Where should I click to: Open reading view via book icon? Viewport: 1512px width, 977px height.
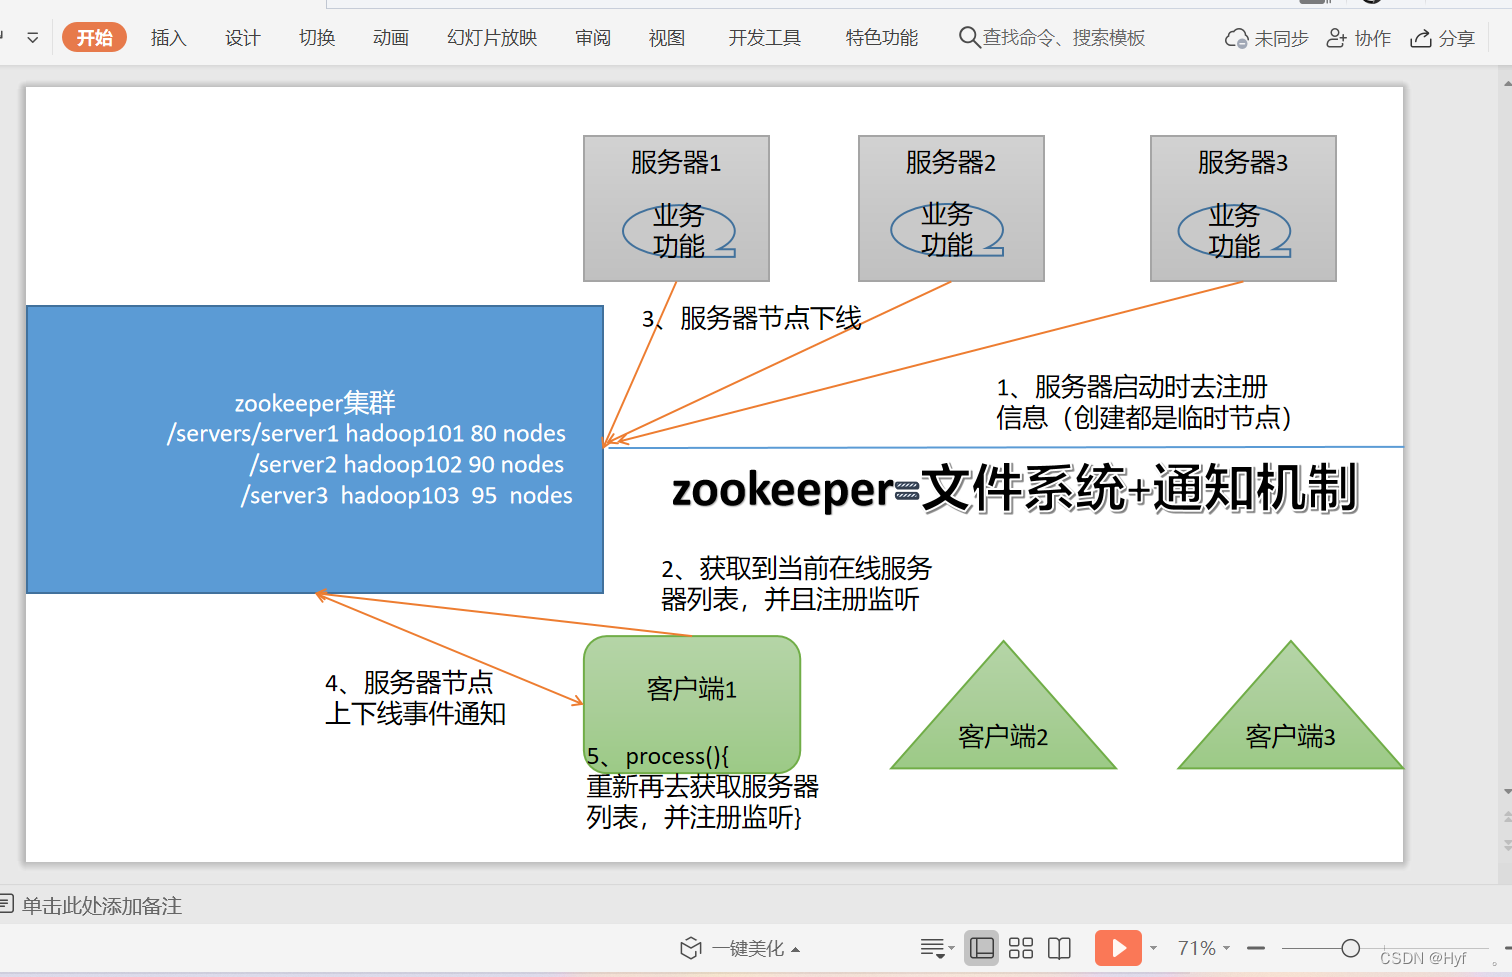click(1058, 947)
